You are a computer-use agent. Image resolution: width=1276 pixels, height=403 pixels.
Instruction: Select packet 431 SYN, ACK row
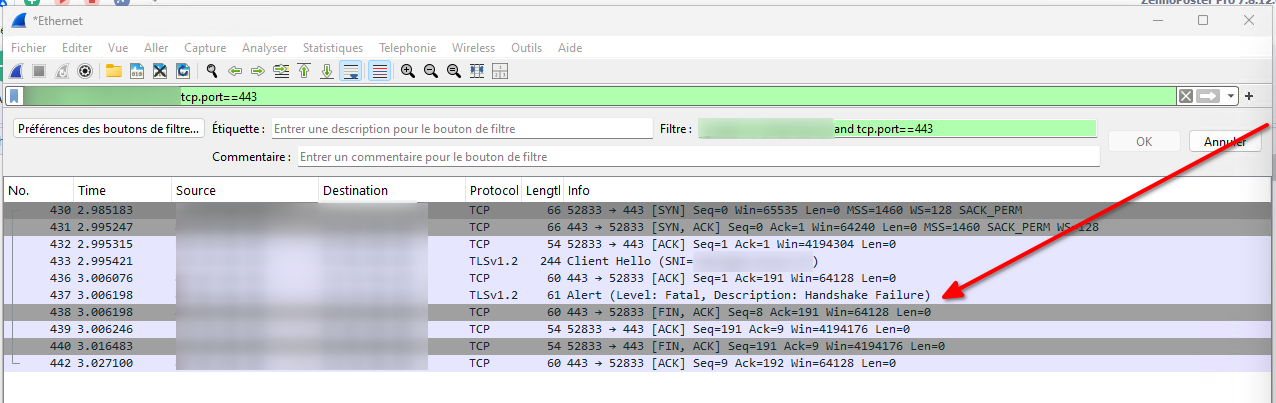(x=635, y=227)
